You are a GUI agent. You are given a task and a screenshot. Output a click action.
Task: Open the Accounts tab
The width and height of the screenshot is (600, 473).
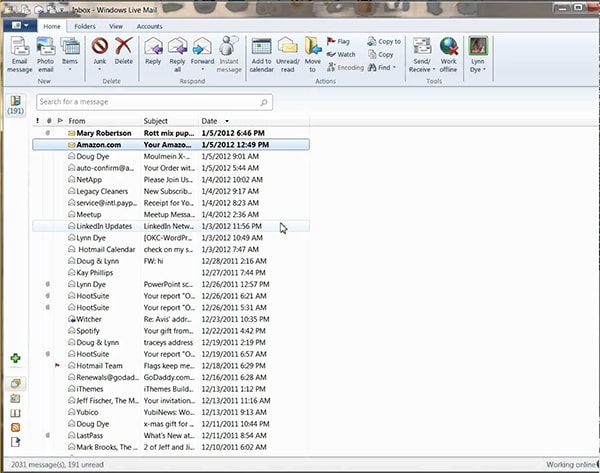pyautogui.click(x=149, y=26)
